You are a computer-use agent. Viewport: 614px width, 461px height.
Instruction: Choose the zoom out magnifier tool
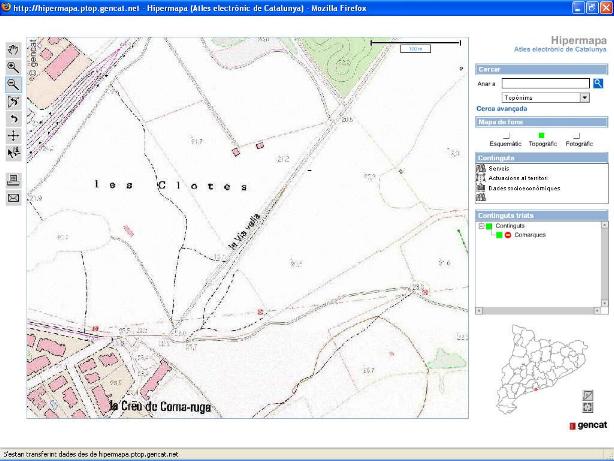tap(13, 85)
